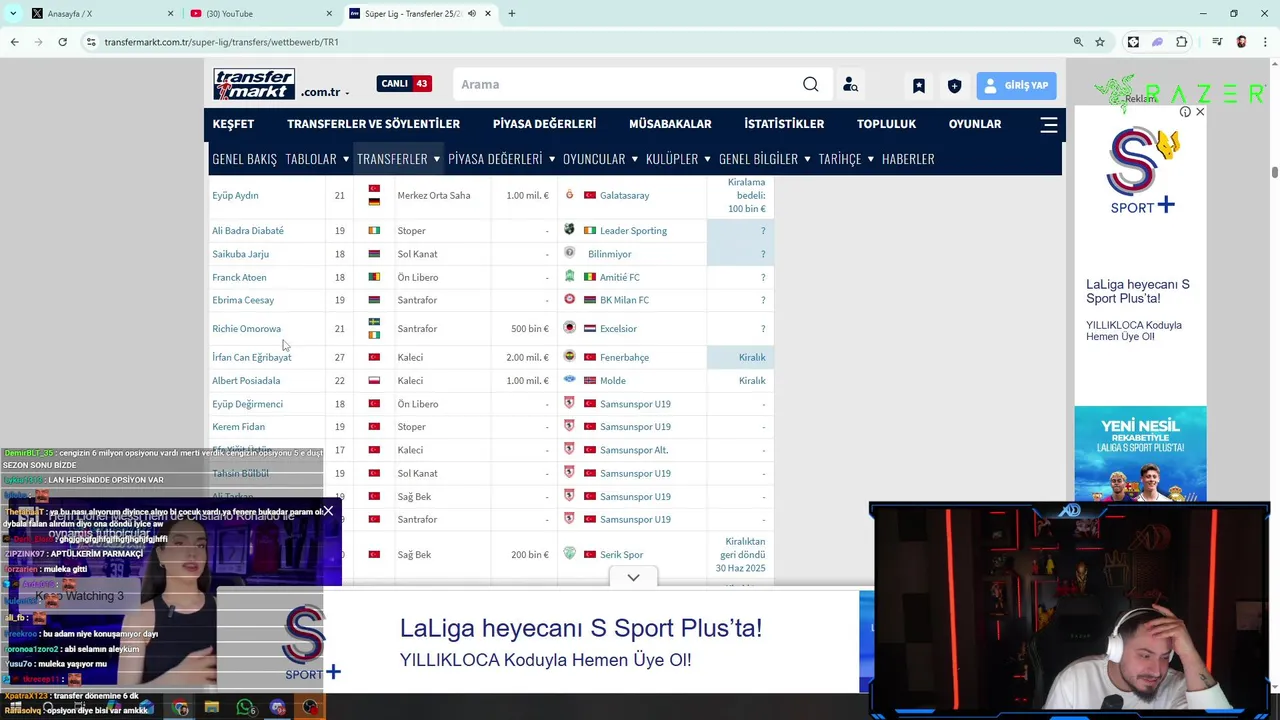This screenshot has width=1280, height=720.
Task: Open OBS Studio from the taskbar
Action: tap(311, 708)
